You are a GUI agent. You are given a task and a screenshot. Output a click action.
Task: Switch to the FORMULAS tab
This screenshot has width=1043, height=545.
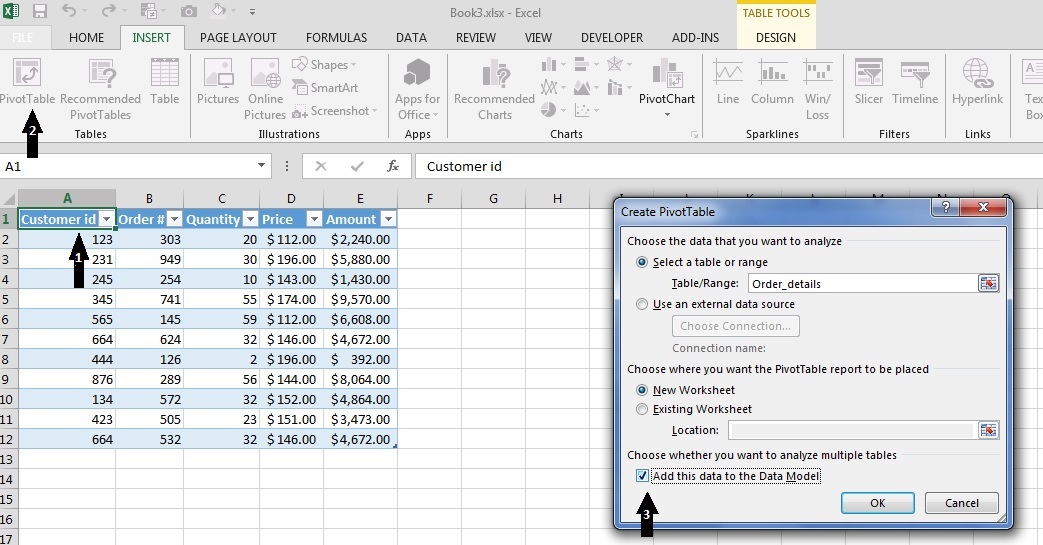(337, 38)
